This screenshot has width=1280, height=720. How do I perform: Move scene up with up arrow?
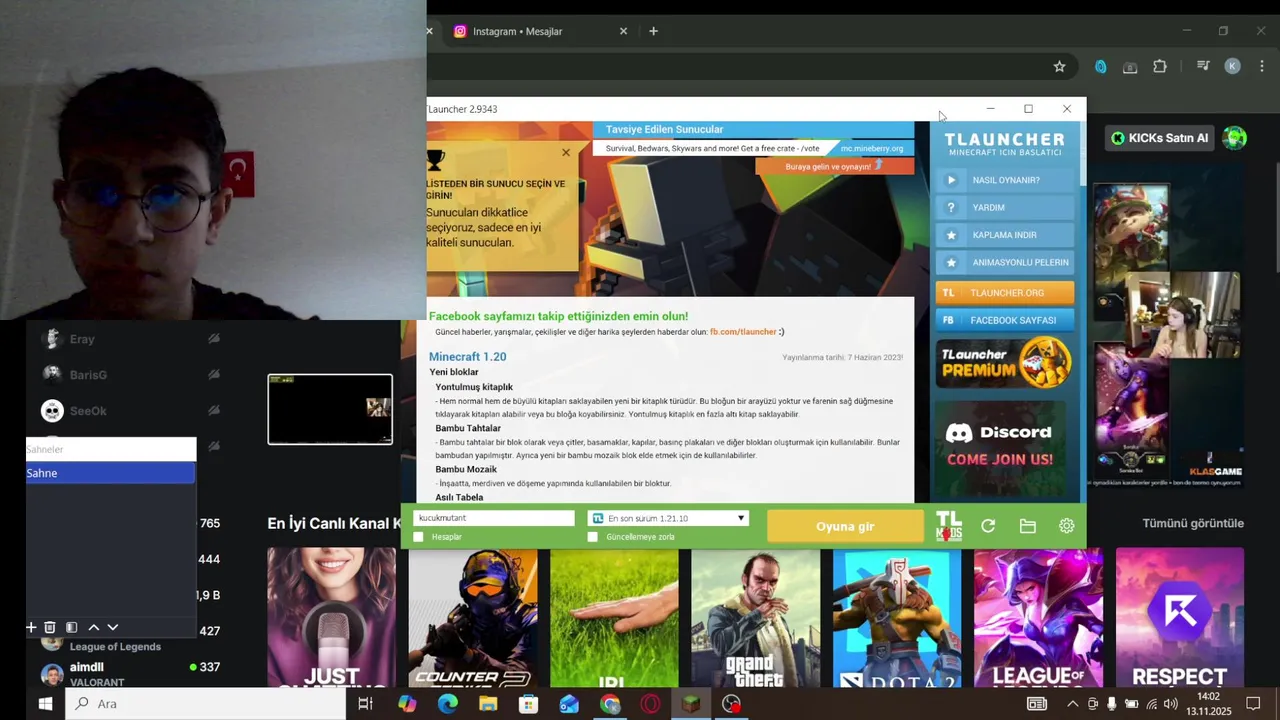[x=93, y=627]
